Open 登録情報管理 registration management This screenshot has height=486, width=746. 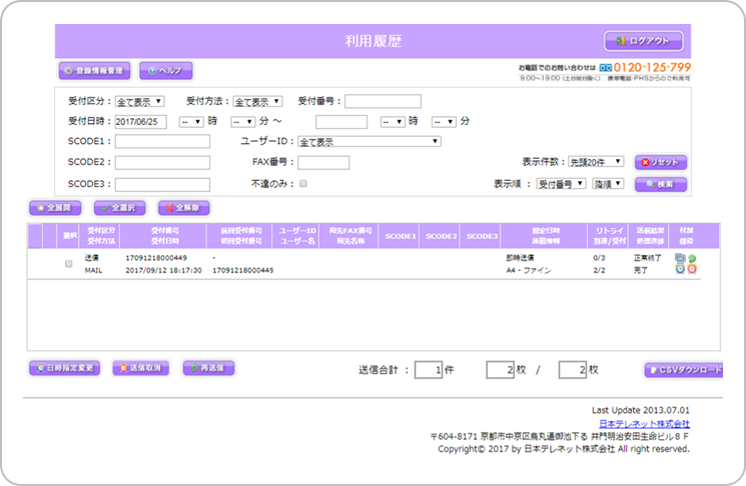(x=94, y=71)
